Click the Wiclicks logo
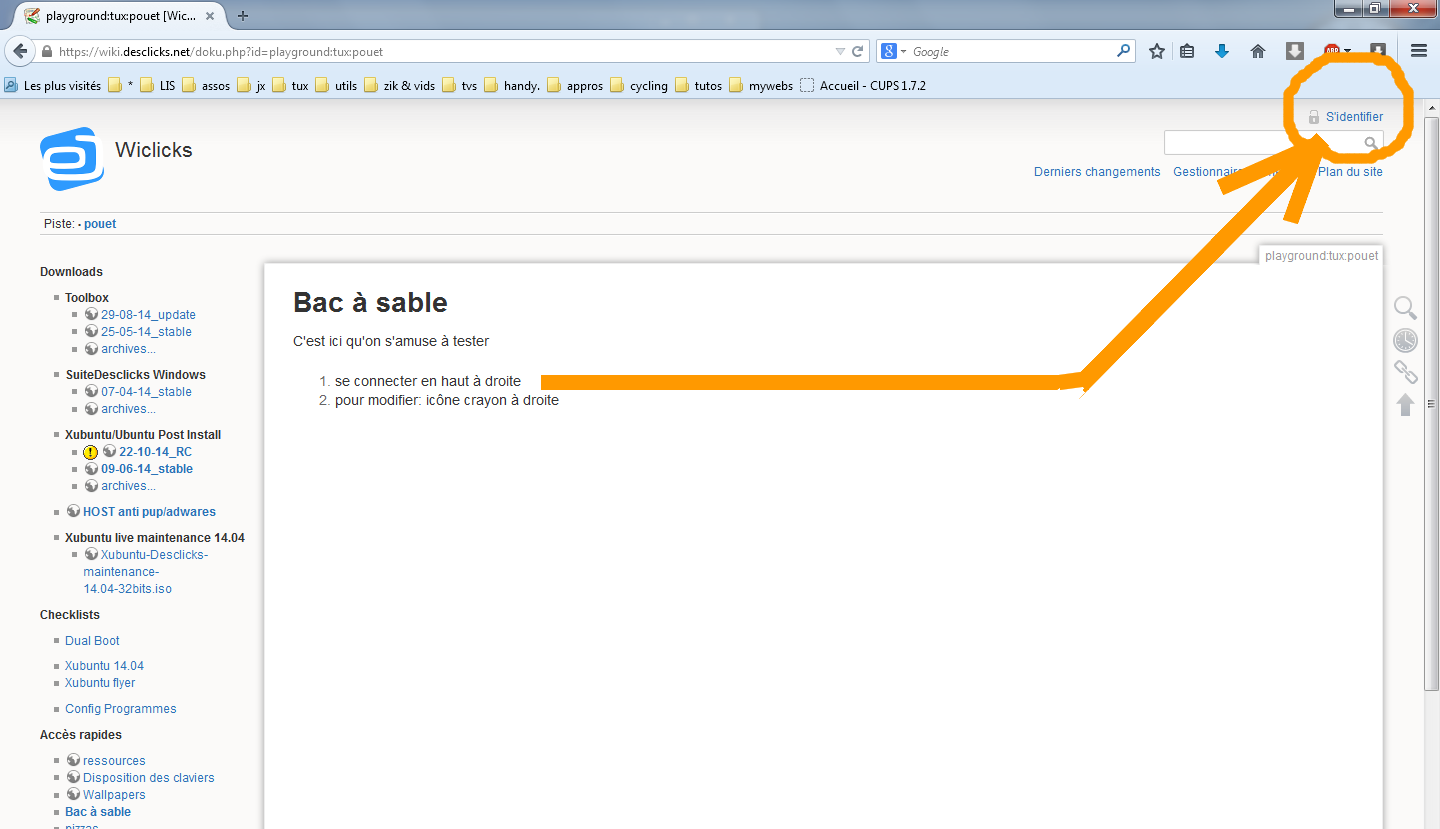Image resolution: width=1440 pixels, height=829 pixels. [71, 158]
